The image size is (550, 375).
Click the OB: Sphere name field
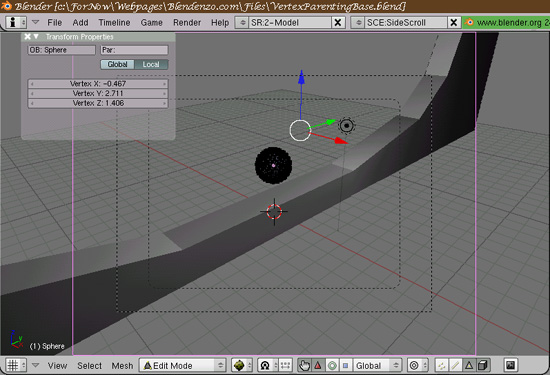61,50
